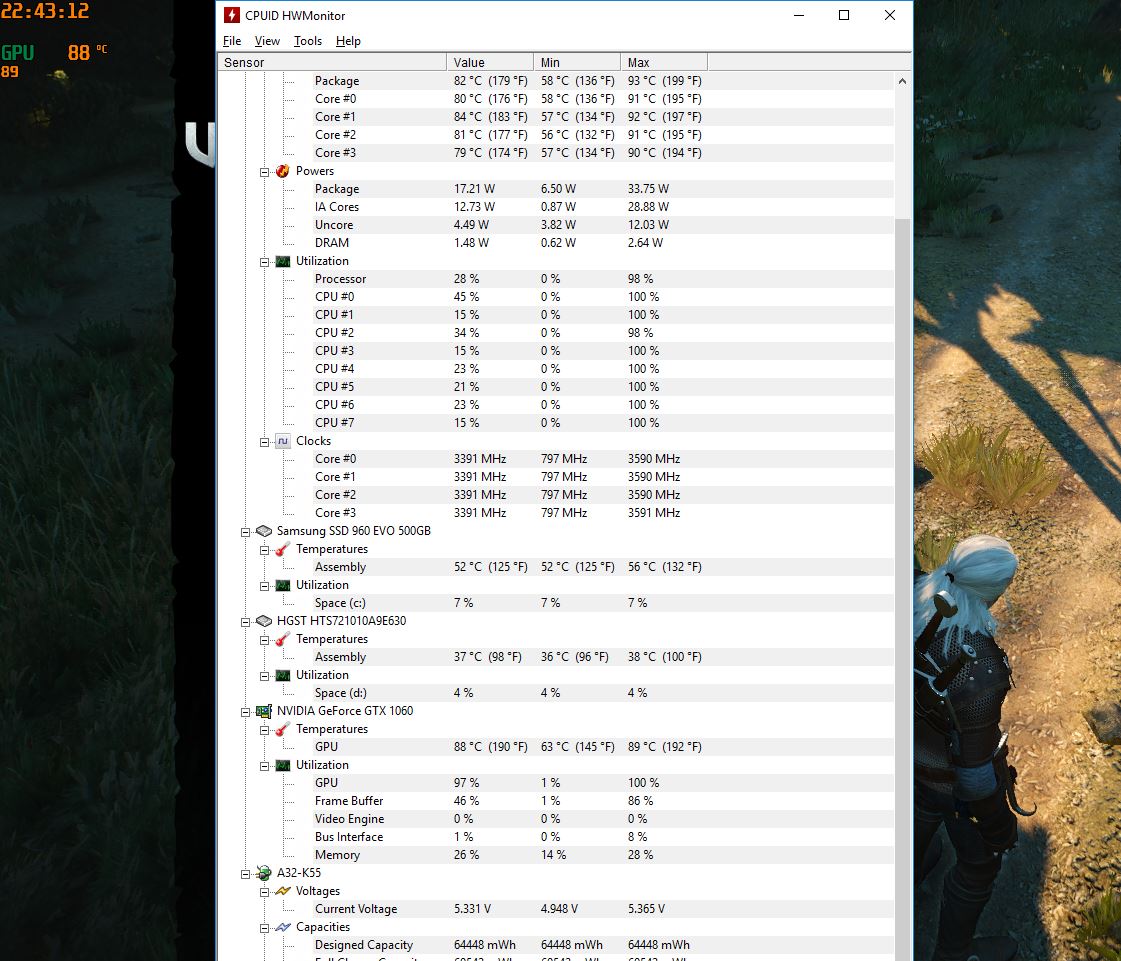Image resolution: width=1121 pixels, height=961 pixels.
Task: Open the Help menu
Action: [x=348, y=41]
